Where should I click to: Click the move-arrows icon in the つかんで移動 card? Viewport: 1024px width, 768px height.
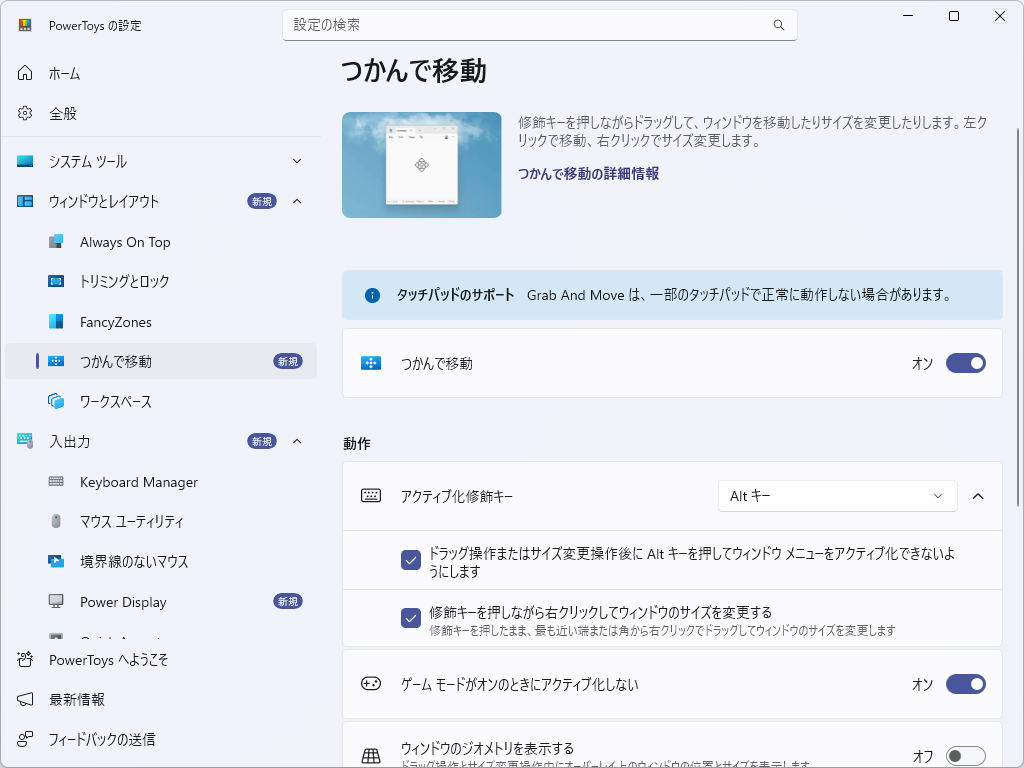coord(371,363)
